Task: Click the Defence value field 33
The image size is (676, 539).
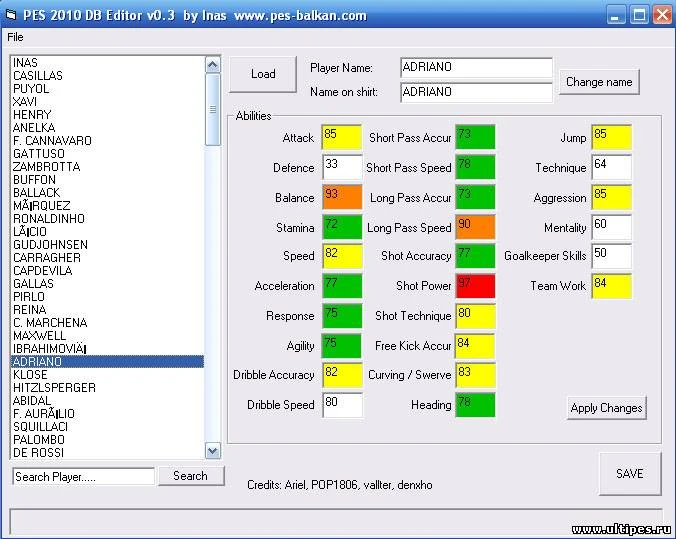Action: point(342,167)
